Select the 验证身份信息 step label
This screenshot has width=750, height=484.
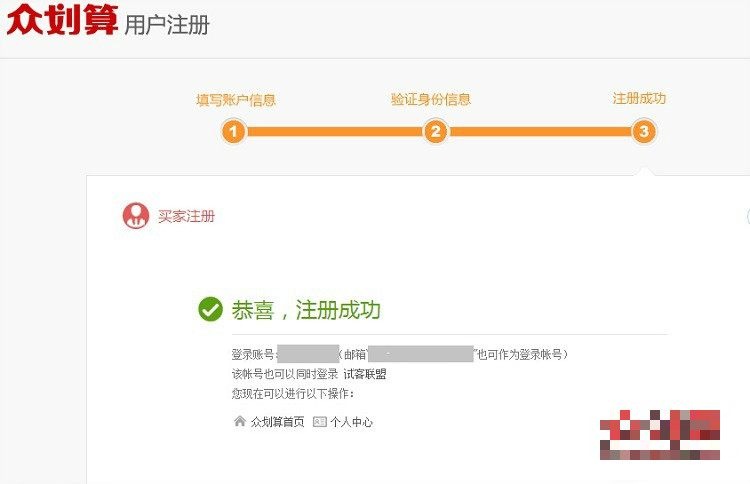pyautogui.click(x=431, y=100)
